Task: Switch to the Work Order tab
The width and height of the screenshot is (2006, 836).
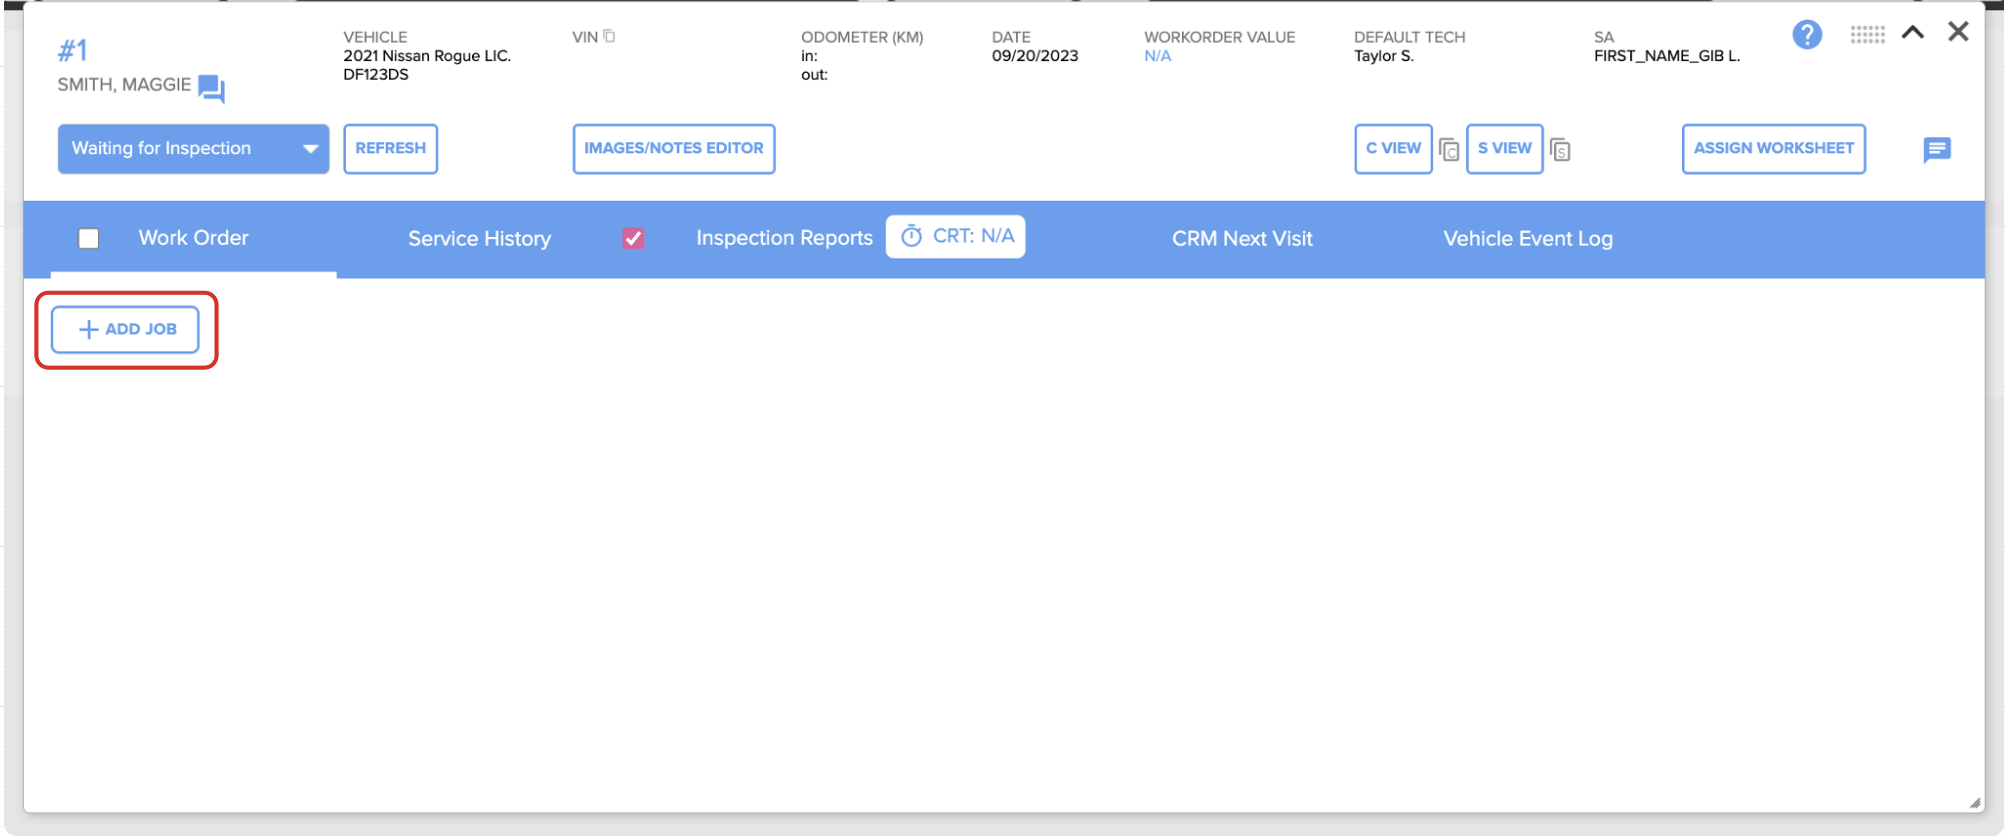Action: coord(193,238)
